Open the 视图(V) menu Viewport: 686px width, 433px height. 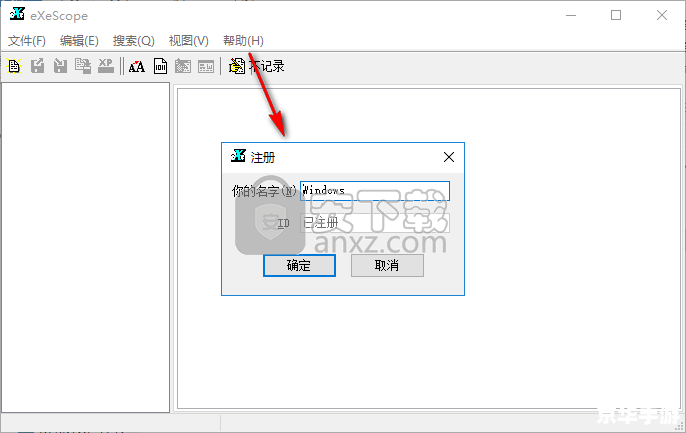[x=189, y=41]
